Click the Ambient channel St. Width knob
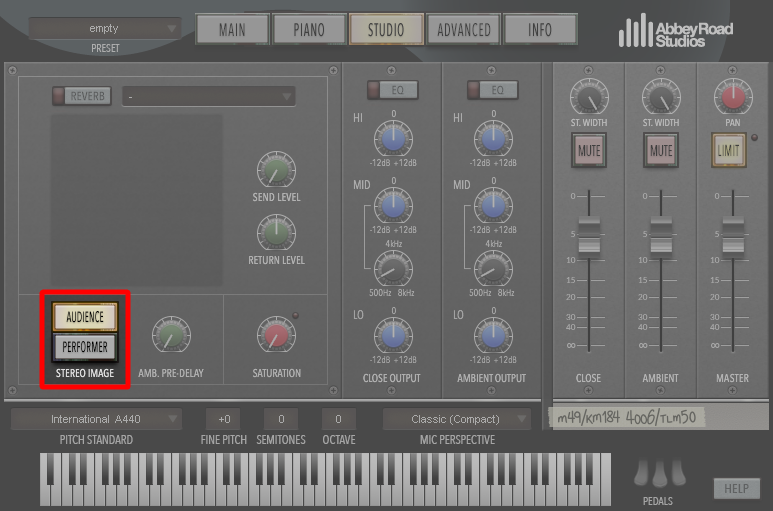The height and width of the screenshot is (511, 773). click(x=661, y=97)
